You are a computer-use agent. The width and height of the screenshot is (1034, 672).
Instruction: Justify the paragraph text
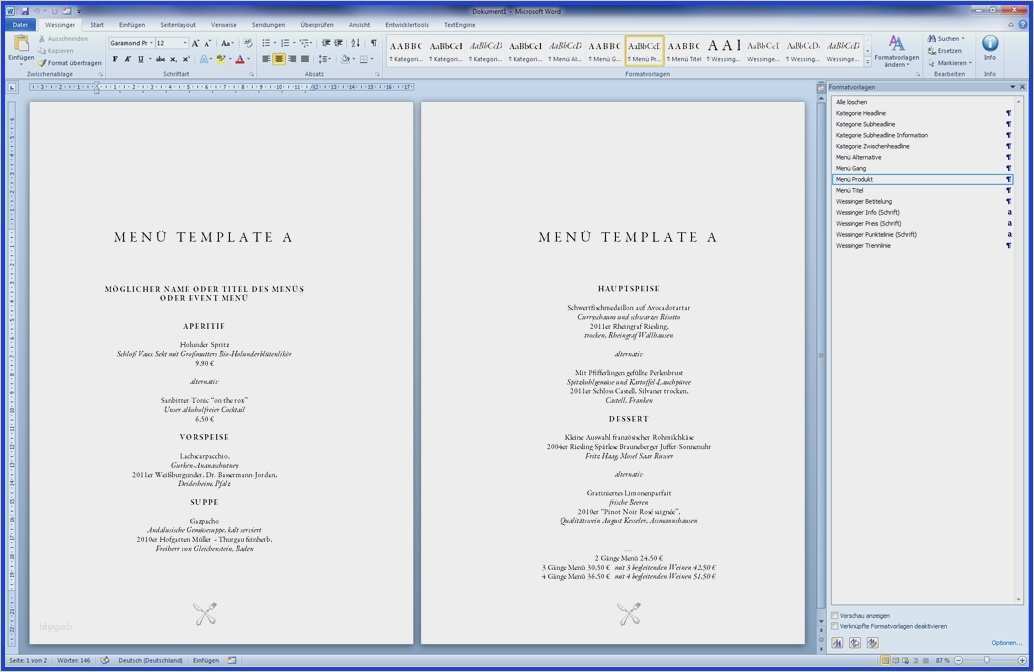[x=305, y=59]
